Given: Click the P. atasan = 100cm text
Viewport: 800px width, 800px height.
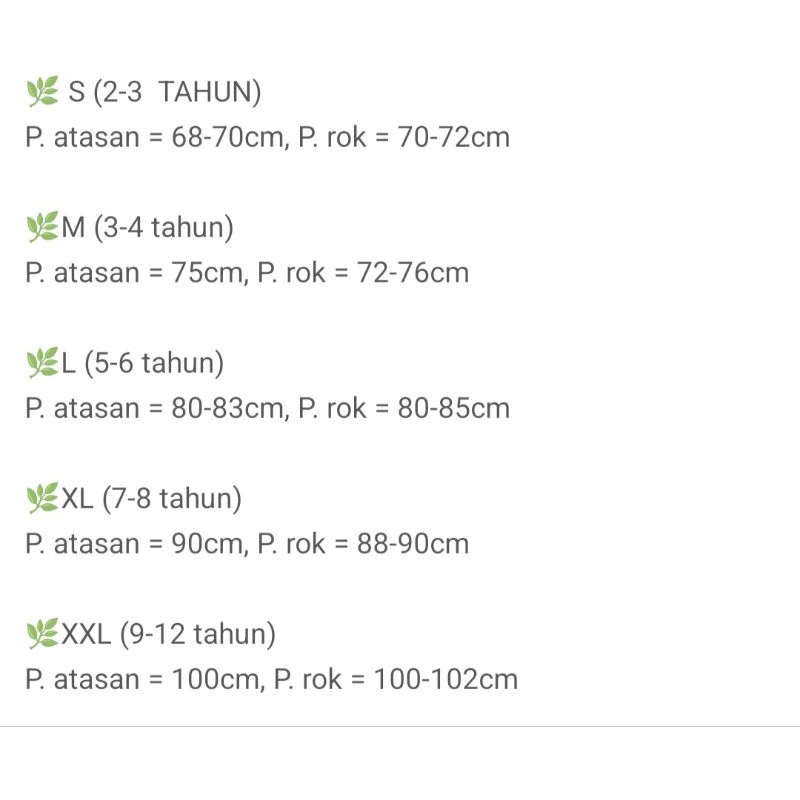Looking at the screenshot, I should (144, 680).
